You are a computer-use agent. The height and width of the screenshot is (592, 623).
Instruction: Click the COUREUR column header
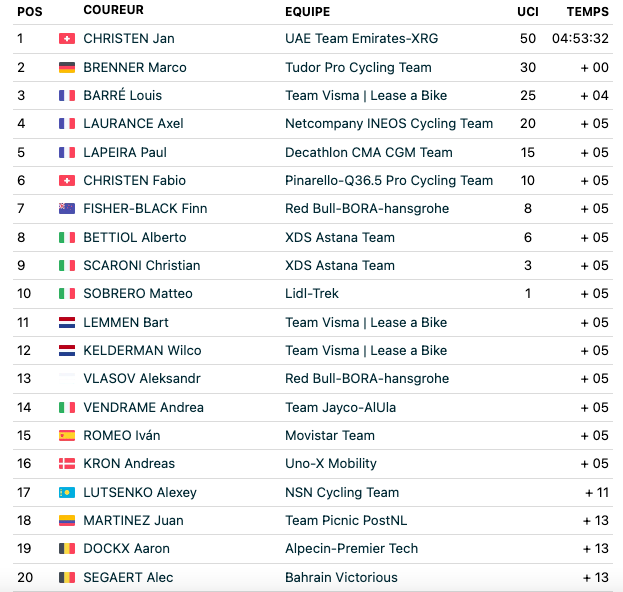114,10
